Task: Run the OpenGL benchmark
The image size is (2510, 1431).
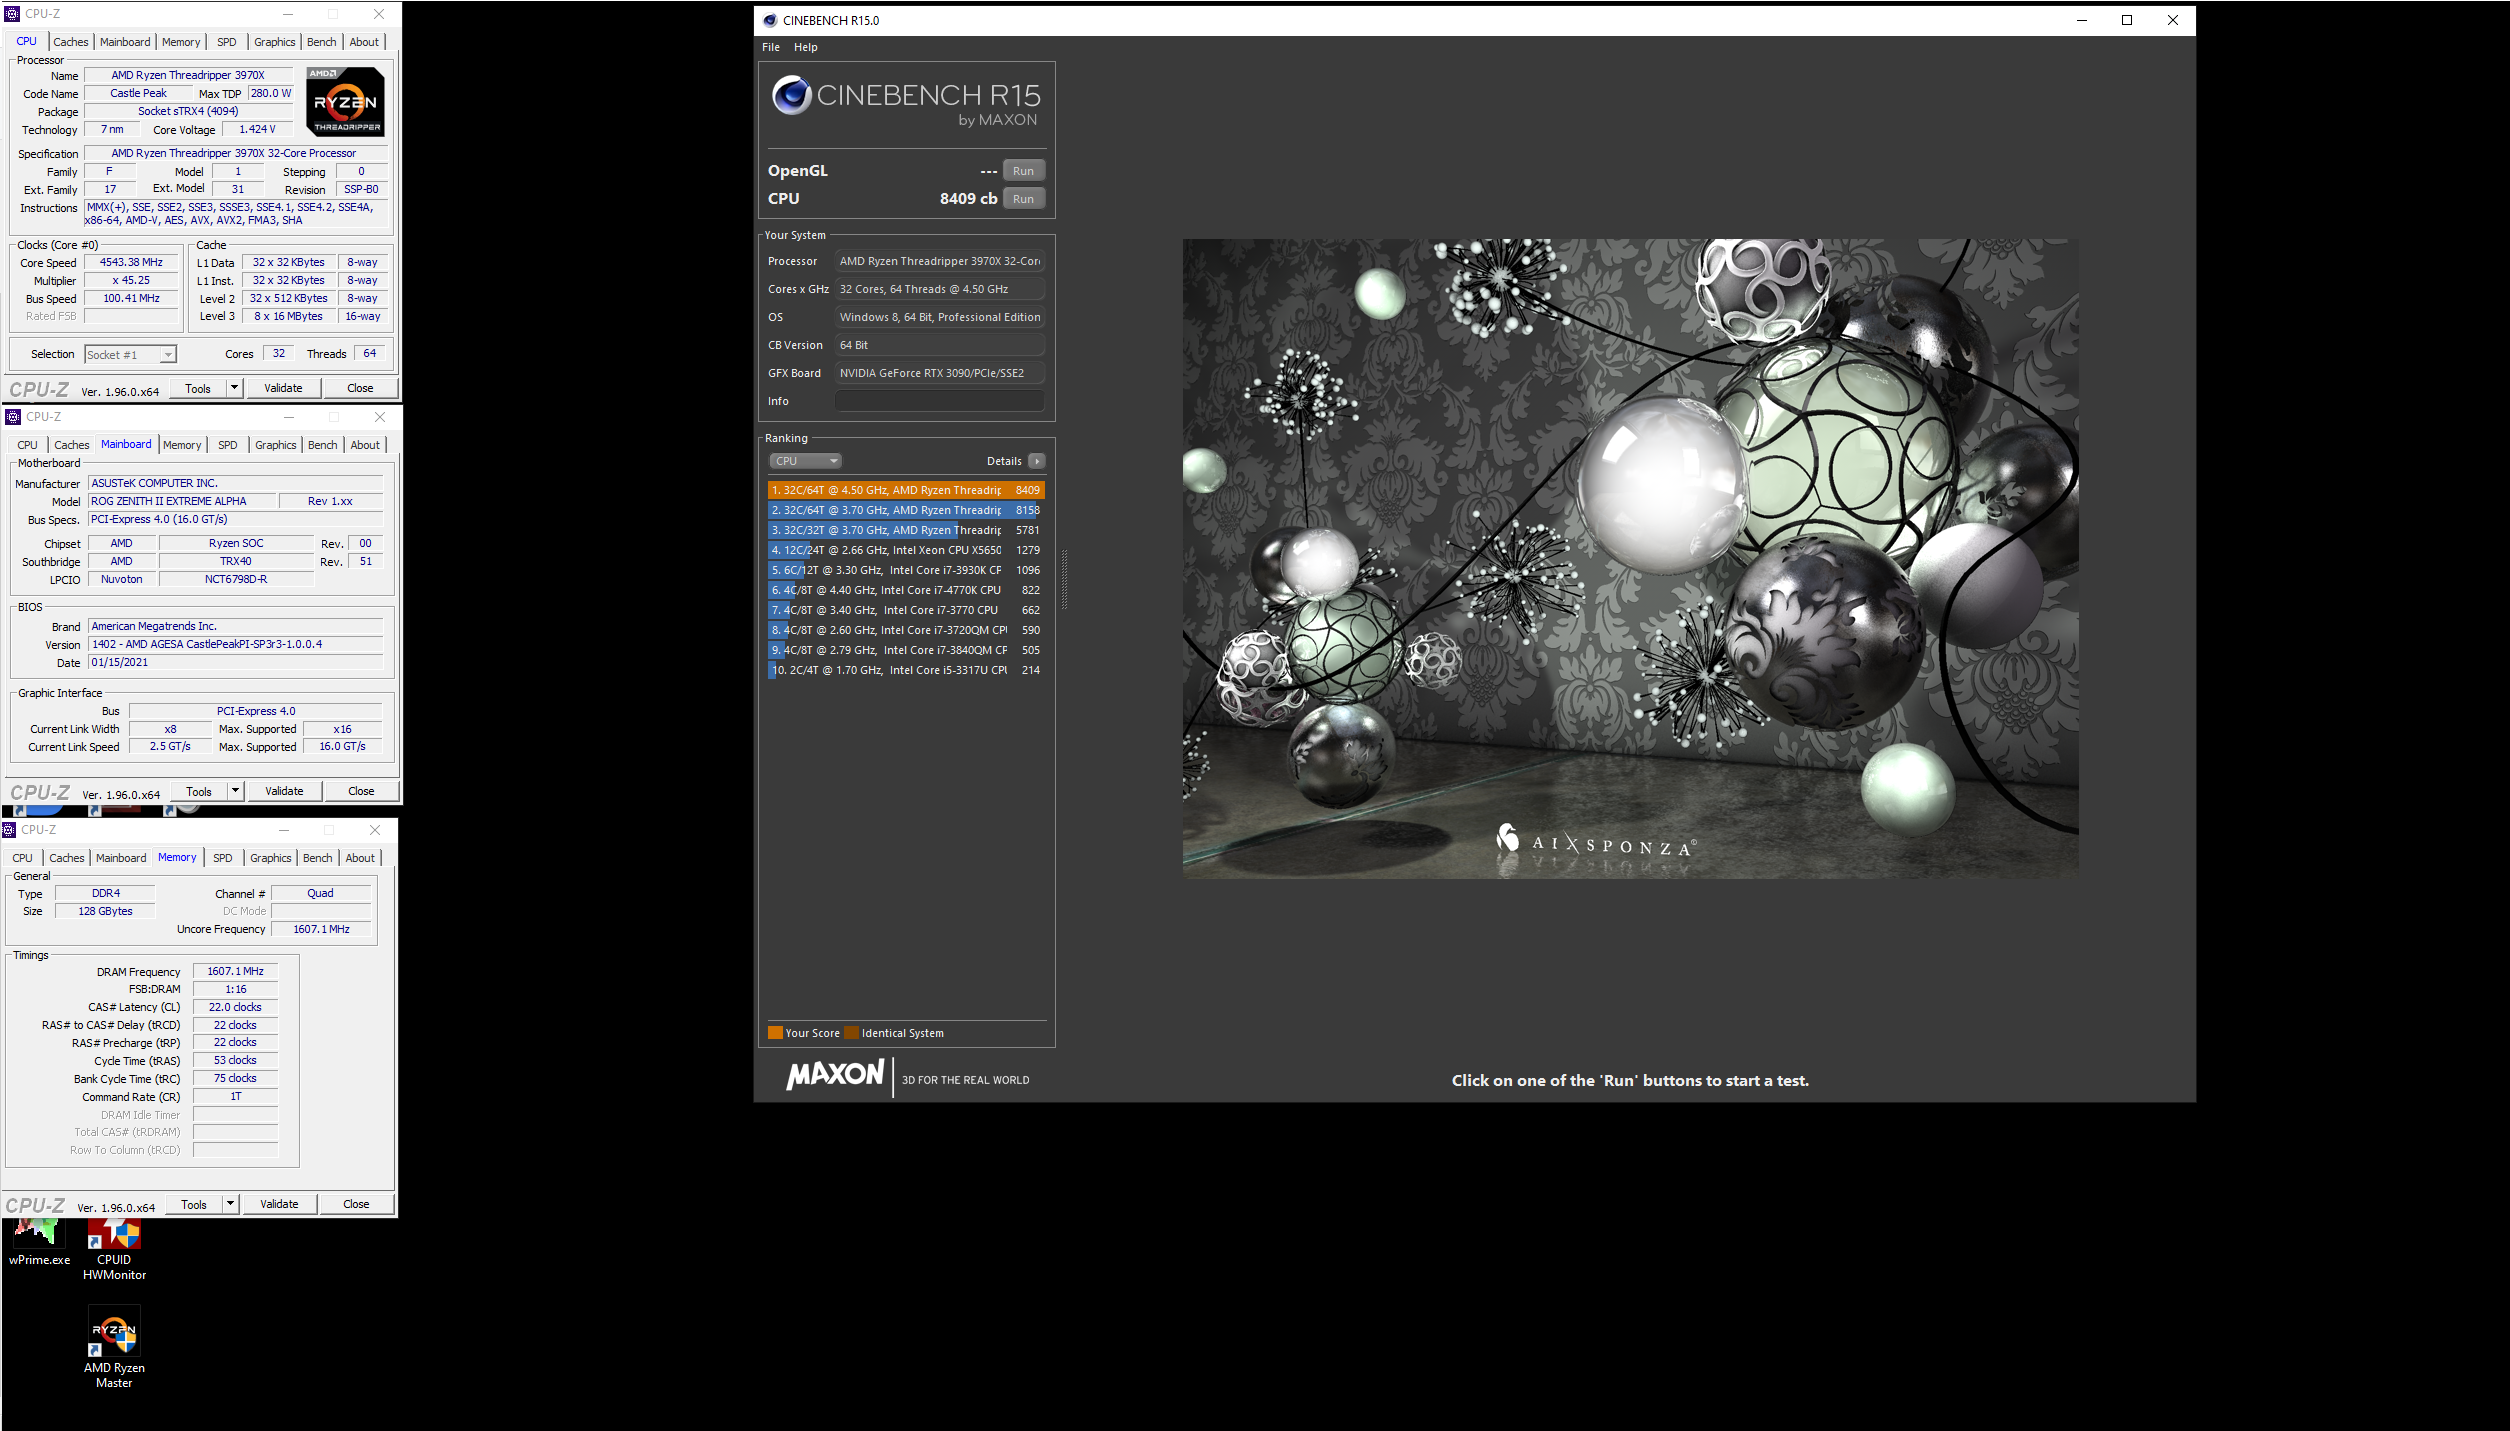Action: coord(1023,171)
